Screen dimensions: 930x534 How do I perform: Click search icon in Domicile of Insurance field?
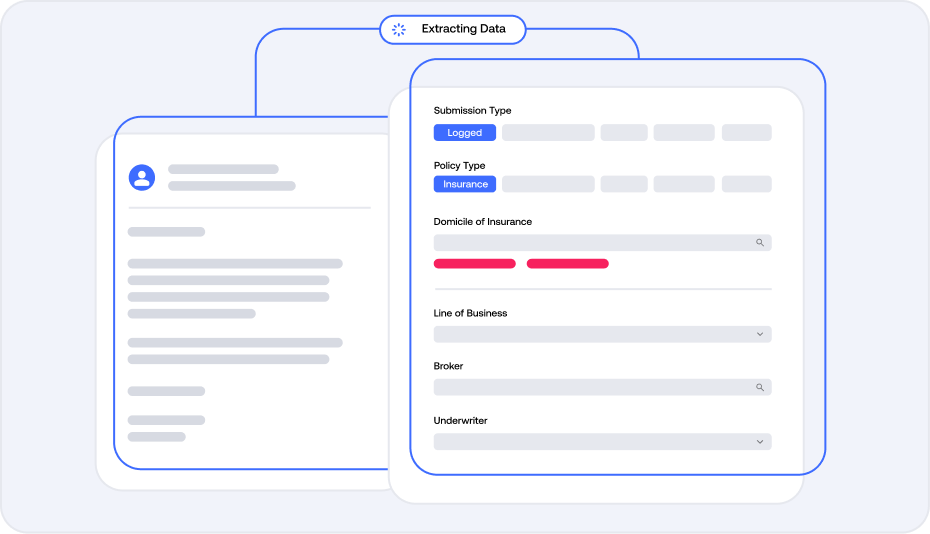click(759, 243)
